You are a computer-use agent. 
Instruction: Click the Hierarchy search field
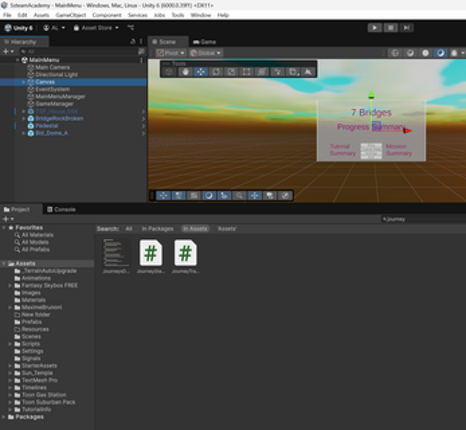point(78,51)
